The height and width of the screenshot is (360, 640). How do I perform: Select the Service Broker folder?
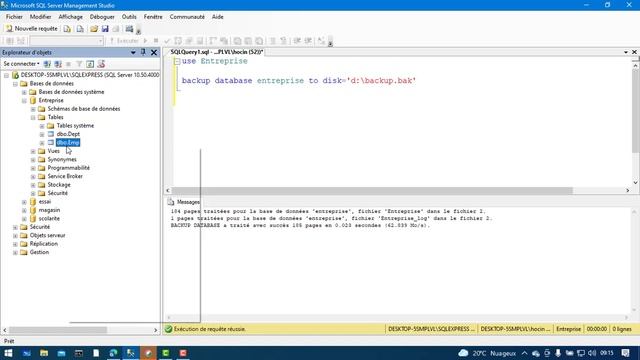65,176
